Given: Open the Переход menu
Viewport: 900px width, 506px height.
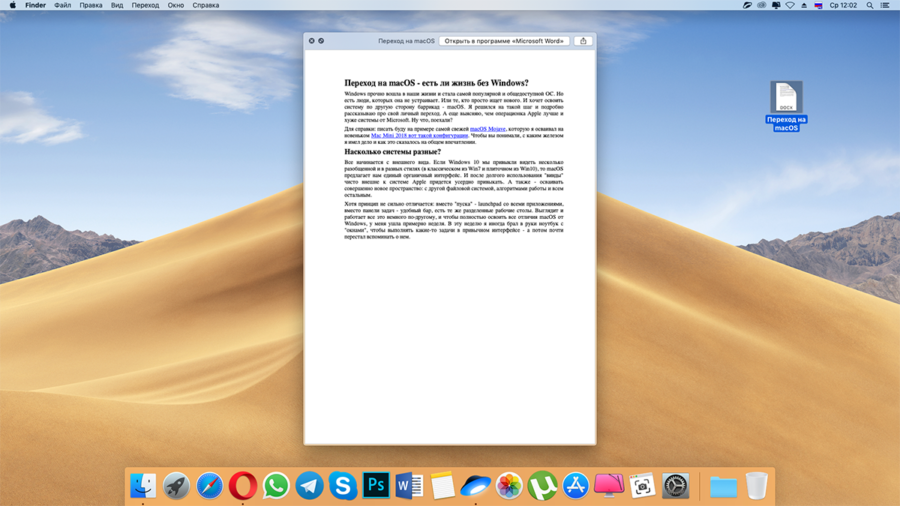Looking at the screenshot, I should 145,5.
